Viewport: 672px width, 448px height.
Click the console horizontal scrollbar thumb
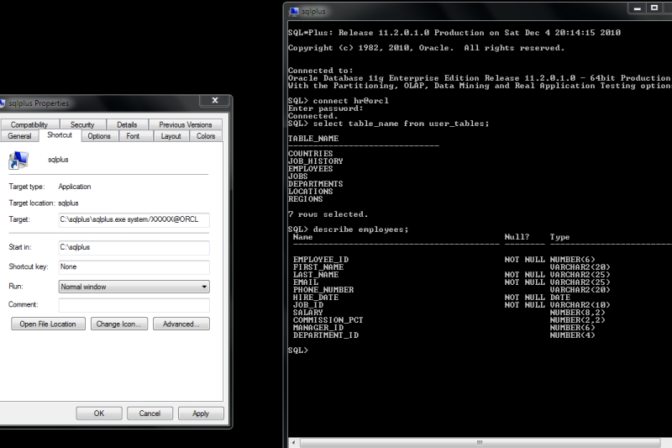tap(480, 441)
